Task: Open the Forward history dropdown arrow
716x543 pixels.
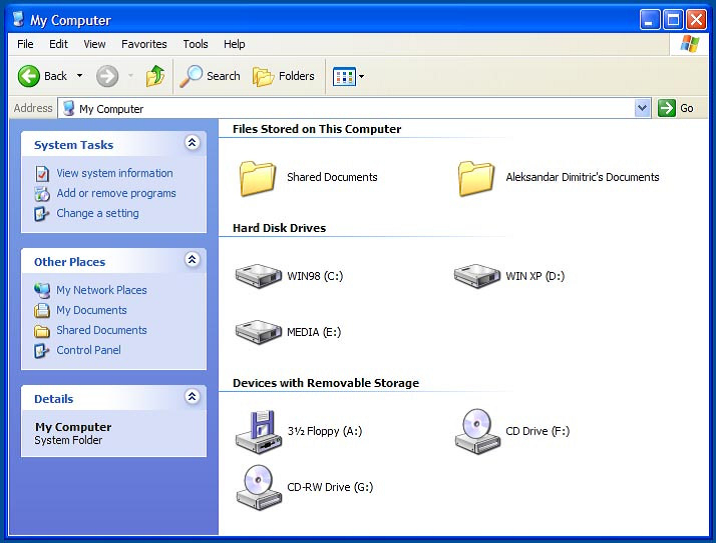Action: pos(131,75)
